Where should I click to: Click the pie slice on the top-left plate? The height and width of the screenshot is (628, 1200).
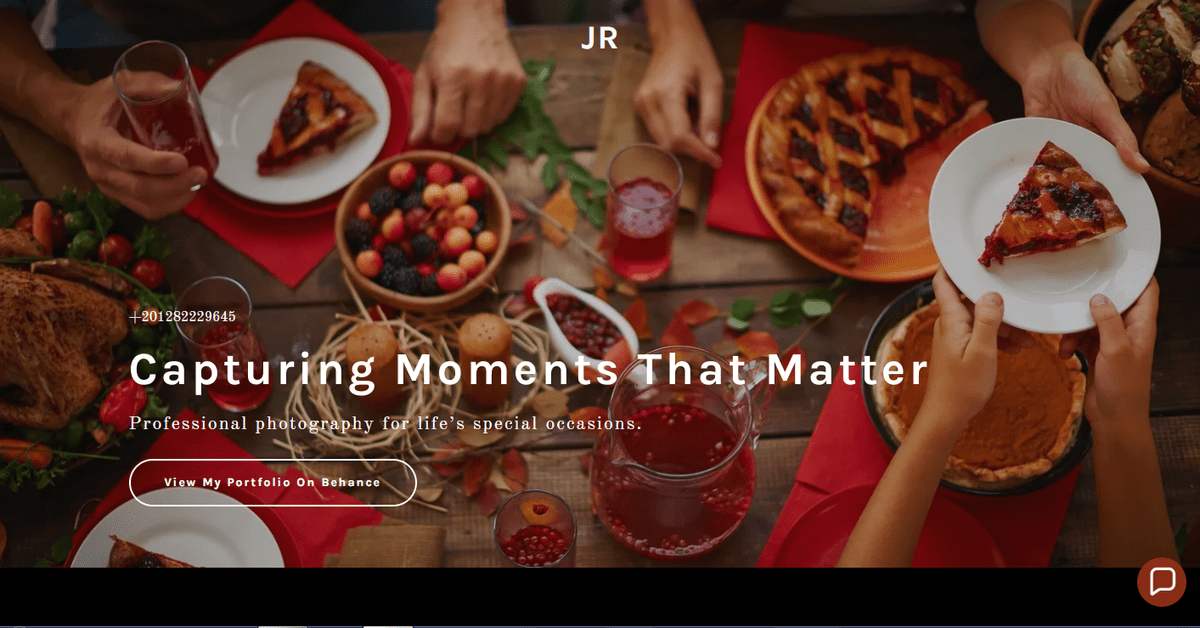(315, 115)
